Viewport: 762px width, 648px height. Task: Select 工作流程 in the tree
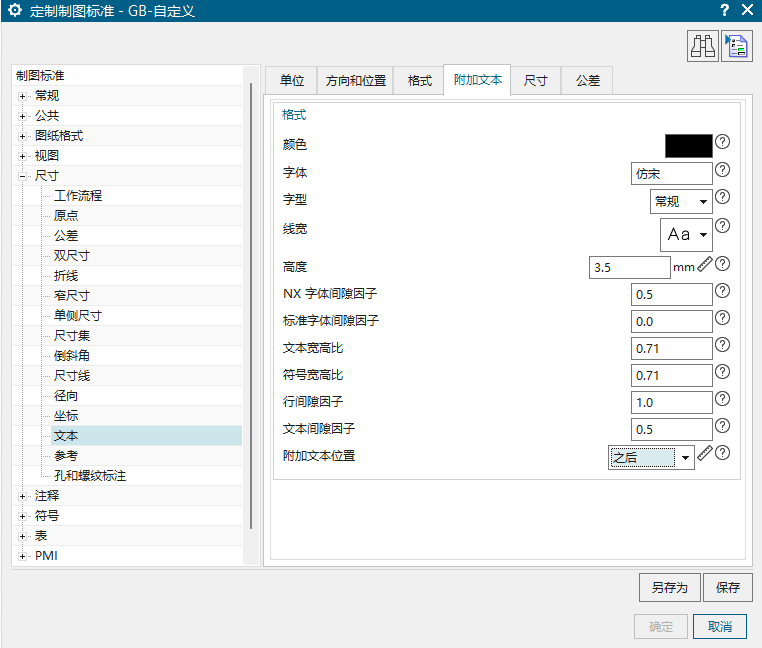point(78,196)
